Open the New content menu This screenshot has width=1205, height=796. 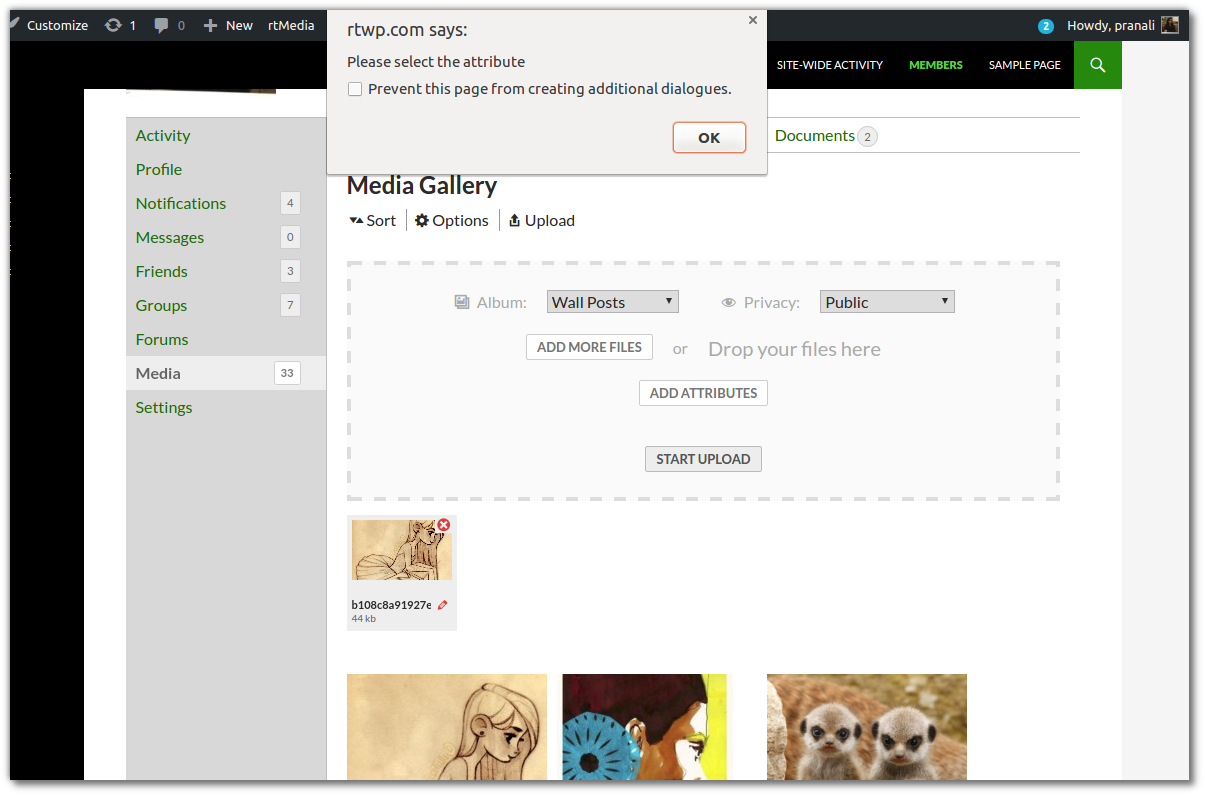point(228,25)
